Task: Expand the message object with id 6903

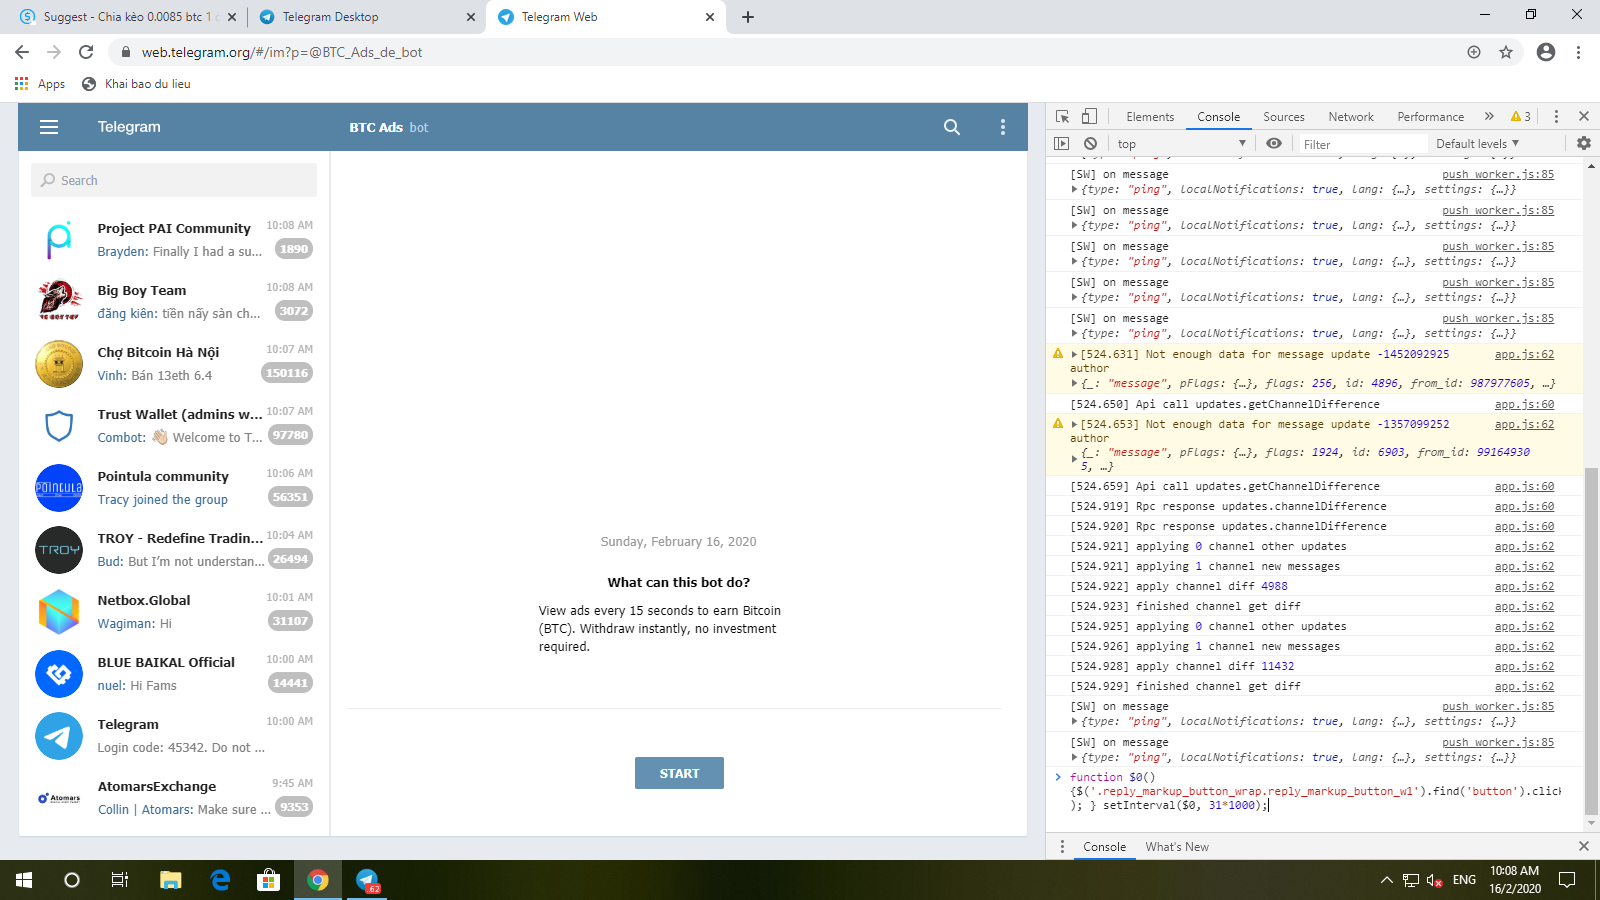Action: click(1074, 459)
